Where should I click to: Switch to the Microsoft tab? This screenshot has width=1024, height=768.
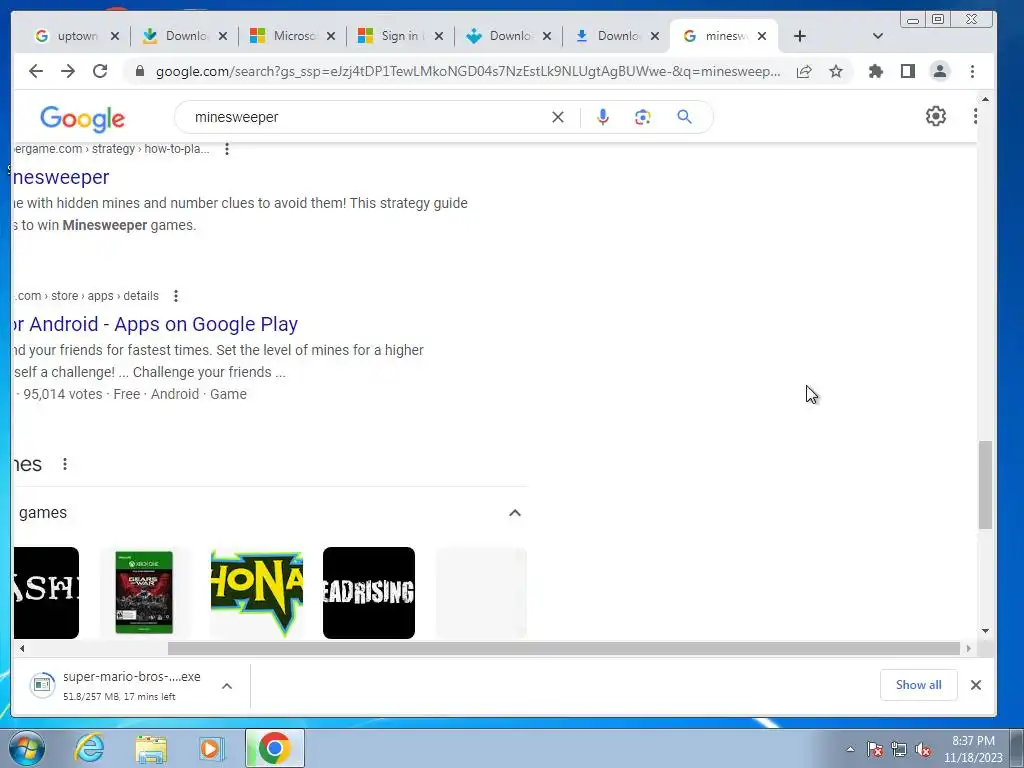coord(293,36)
